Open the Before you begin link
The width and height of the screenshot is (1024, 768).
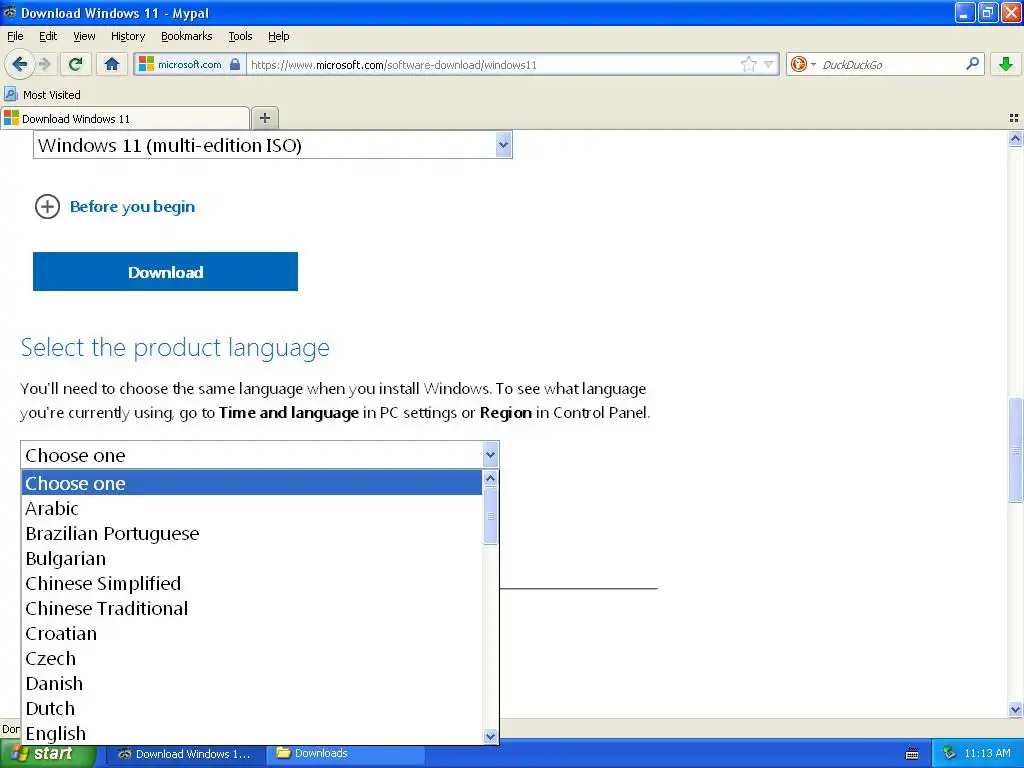pyautogui.click(x=132, y=206)
